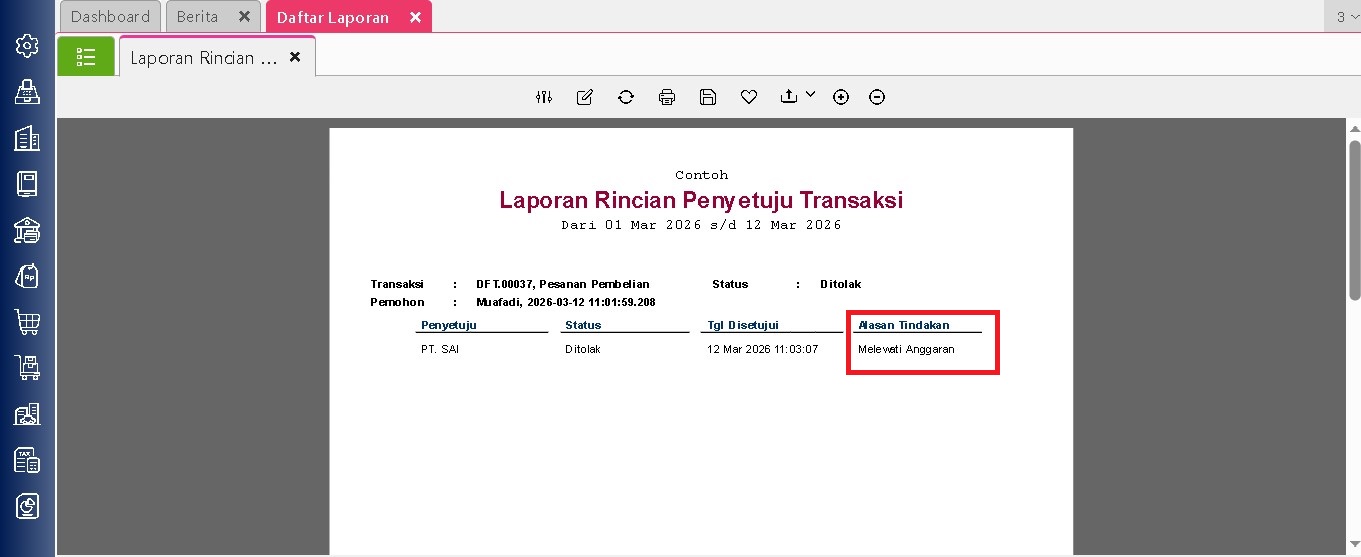Image resolution: width=1361 pixels, height=557 pixels.
Task: Close the Laporan Rincian report tab
Action: click(295, 57)
